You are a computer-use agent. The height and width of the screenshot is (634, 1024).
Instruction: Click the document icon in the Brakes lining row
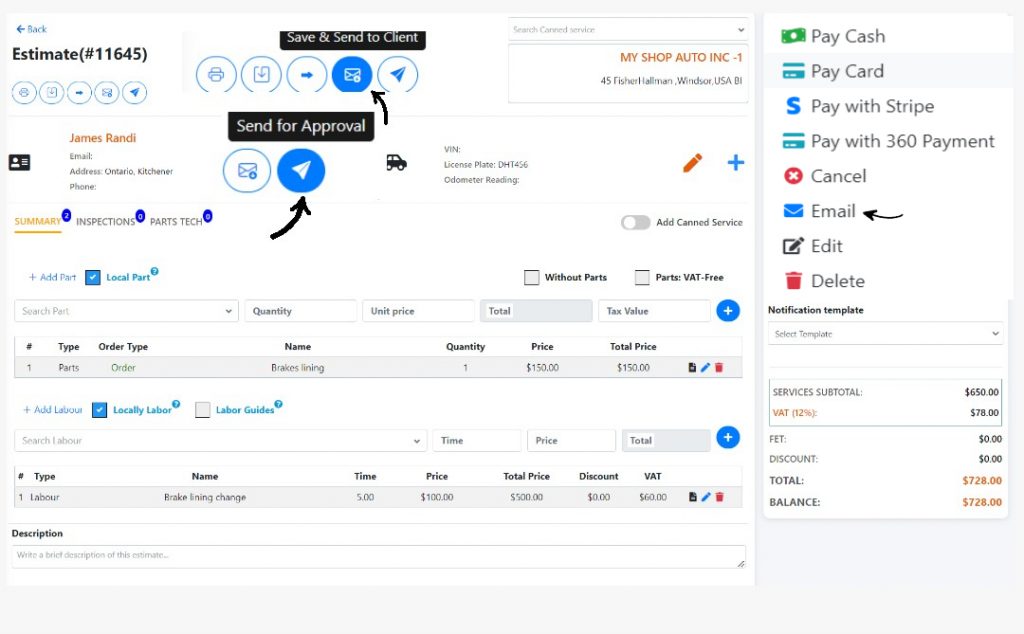pyautogui.click(x=692, y=368)
